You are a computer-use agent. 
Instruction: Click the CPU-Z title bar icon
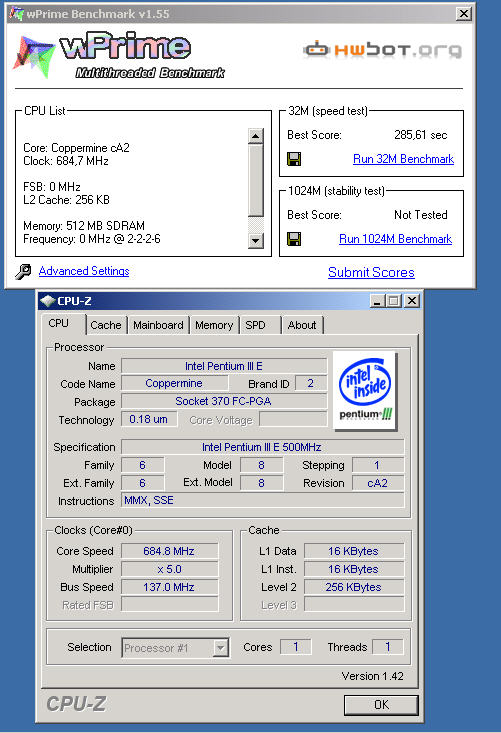tap(47, 301)
